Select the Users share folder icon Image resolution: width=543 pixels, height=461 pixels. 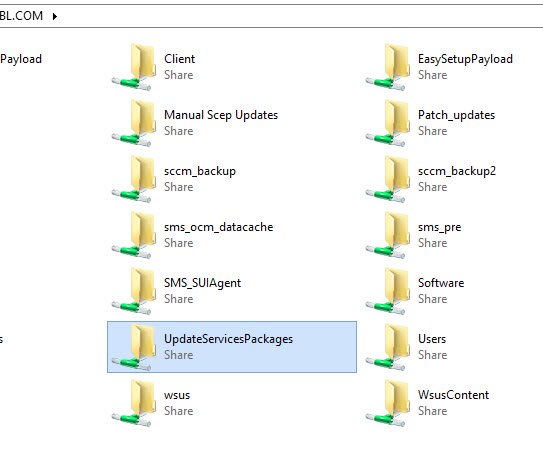coord(387,347)
